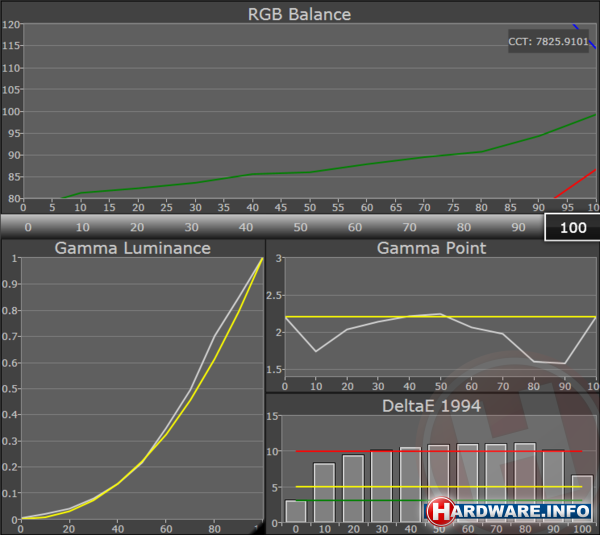
Task: Select the 80 grayscale level button
Action: (464, 227)
